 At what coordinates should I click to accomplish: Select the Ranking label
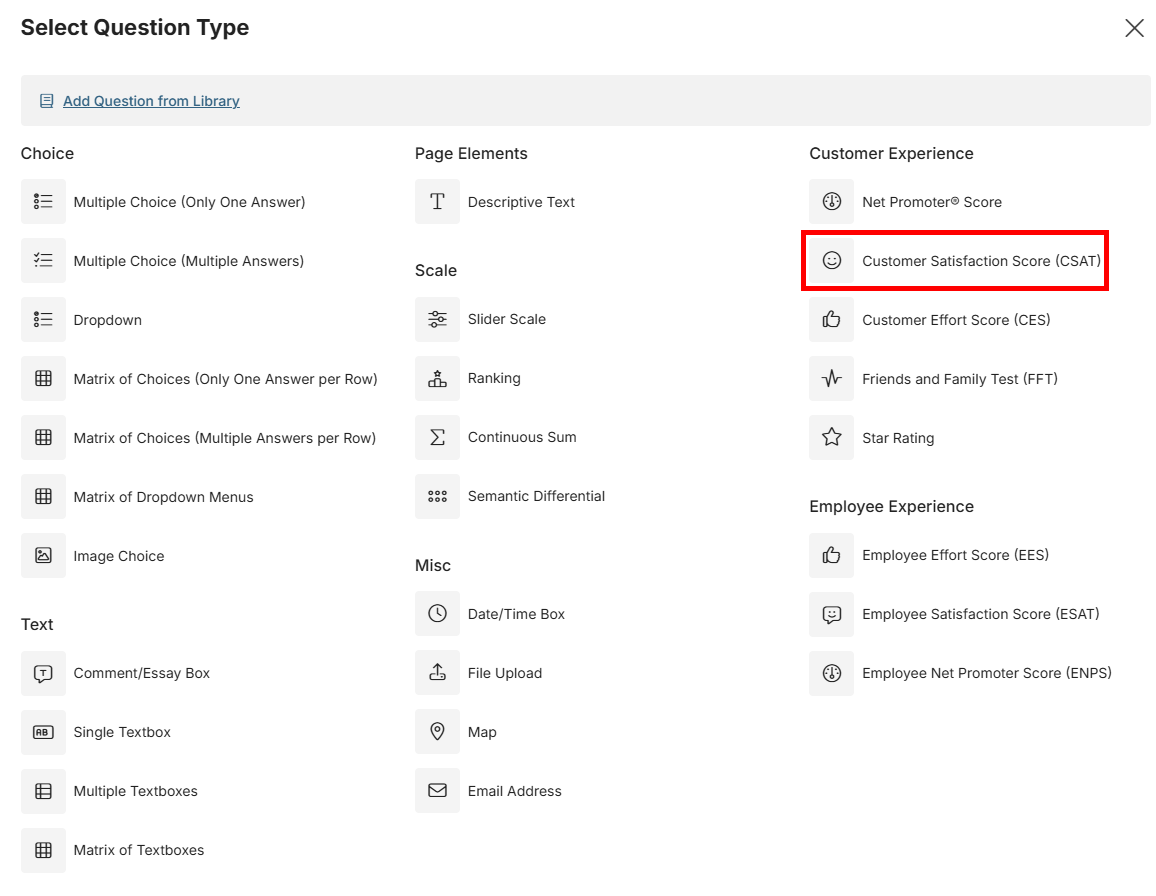coord(494,378)
